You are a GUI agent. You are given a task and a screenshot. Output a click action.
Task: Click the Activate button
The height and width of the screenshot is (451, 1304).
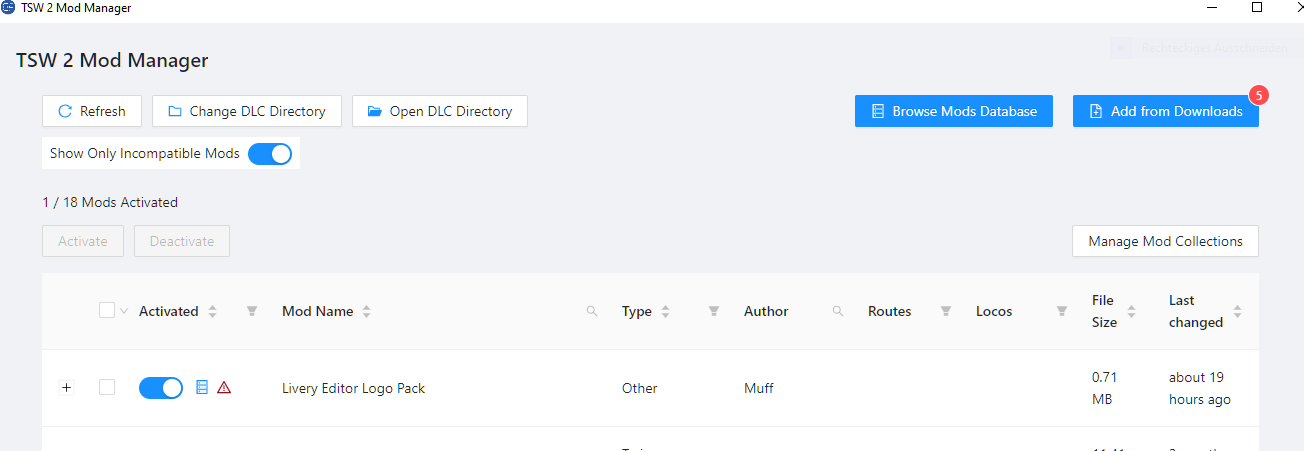pos(83,241)
